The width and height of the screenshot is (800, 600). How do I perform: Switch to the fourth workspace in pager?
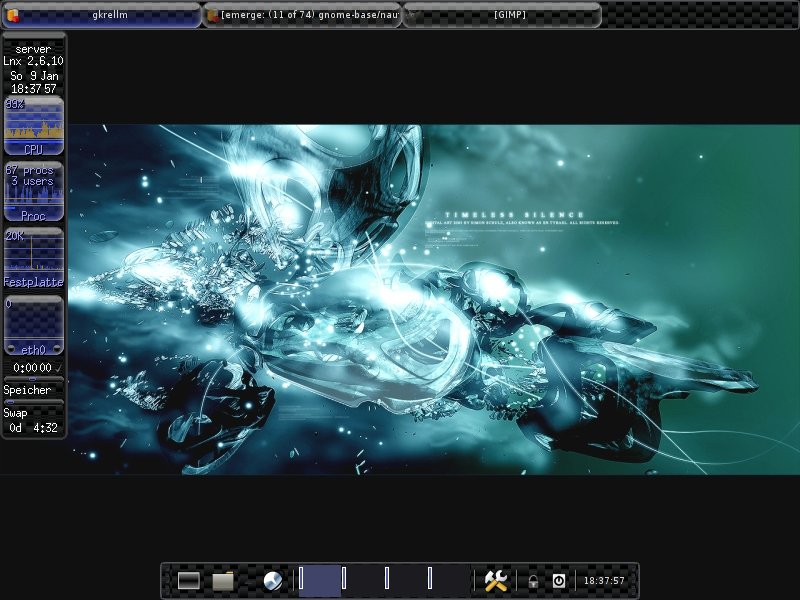coord(449,580)
